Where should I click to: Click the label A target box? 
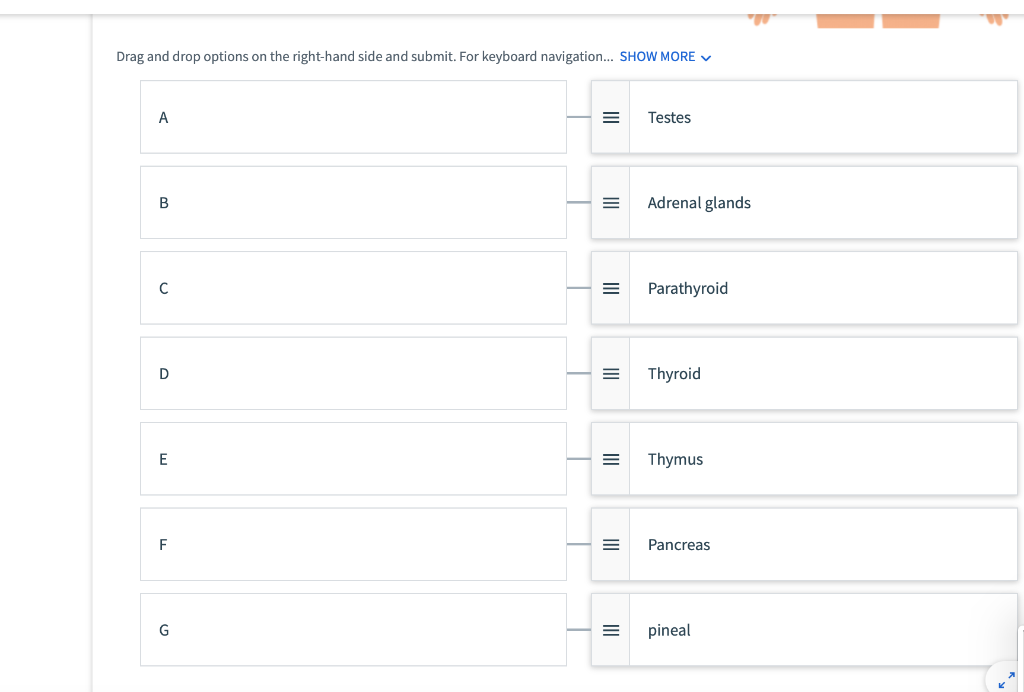pyautogui.click(x=353, y=118)
